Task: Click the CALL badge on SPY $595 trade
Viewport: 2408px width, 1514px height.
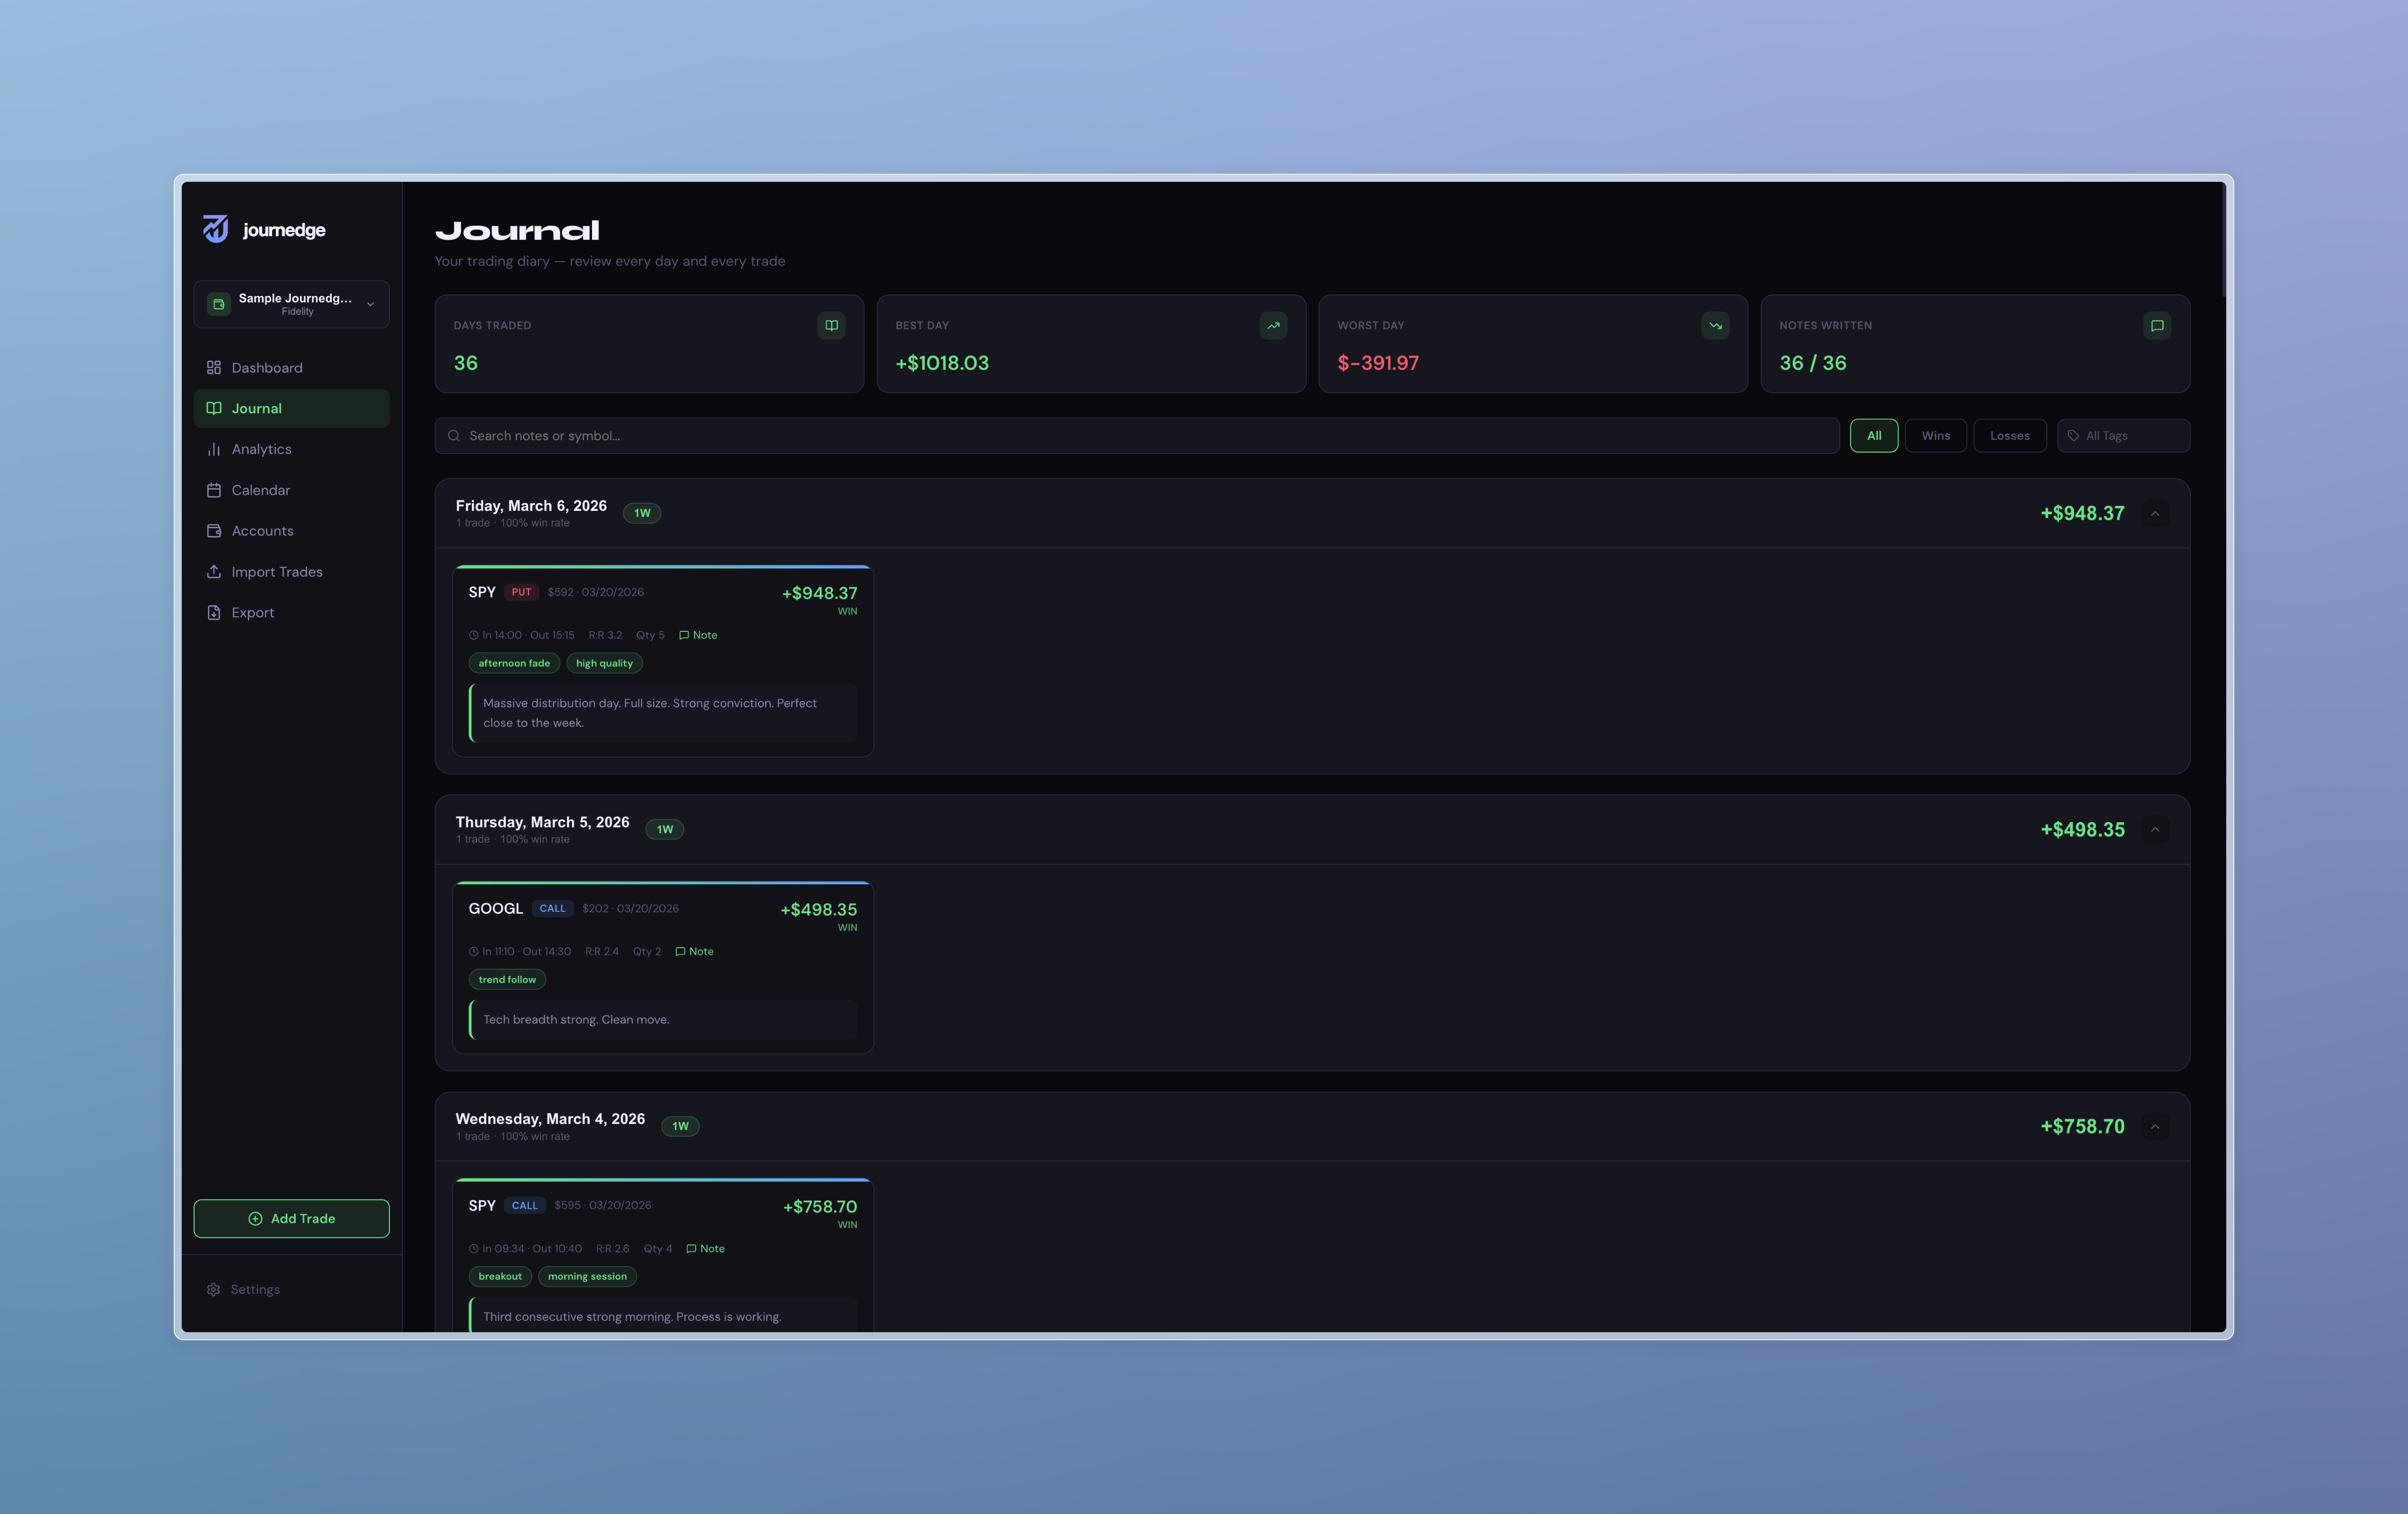Action: 524,1206
